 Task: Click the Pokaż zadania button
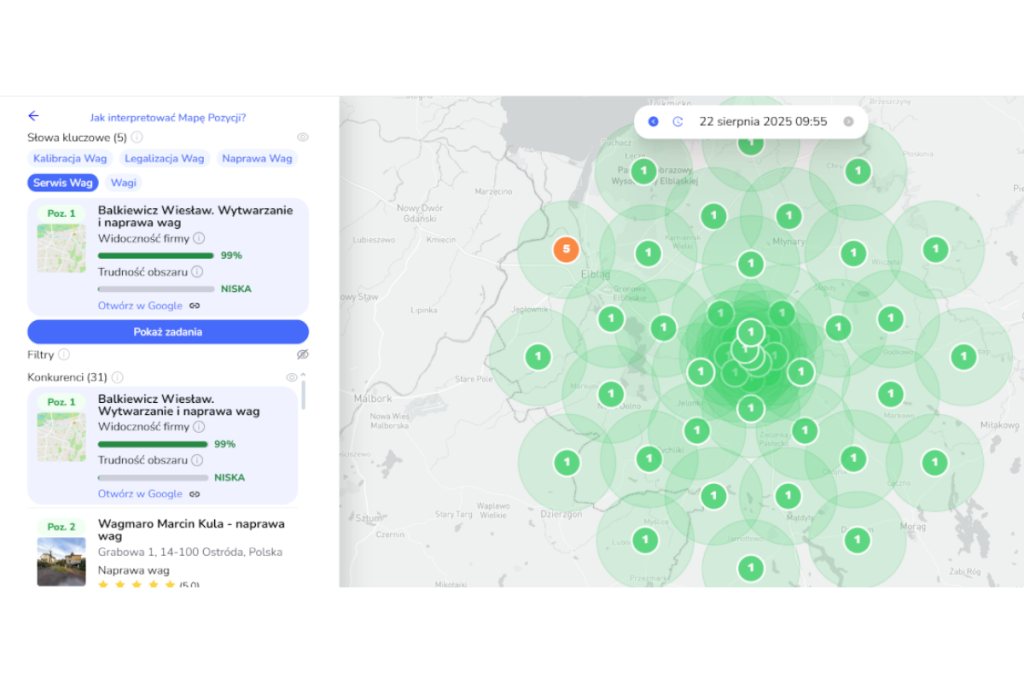click(168, 332)
